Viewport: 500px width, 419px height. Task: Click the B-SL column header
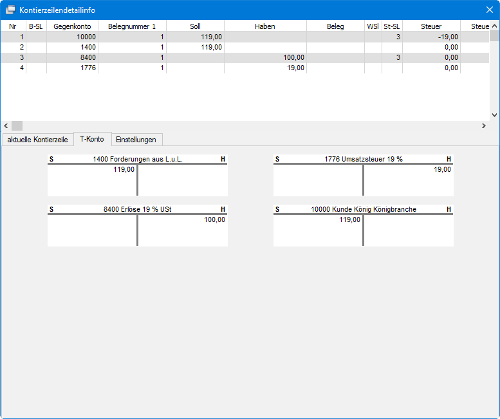(36, 26)
